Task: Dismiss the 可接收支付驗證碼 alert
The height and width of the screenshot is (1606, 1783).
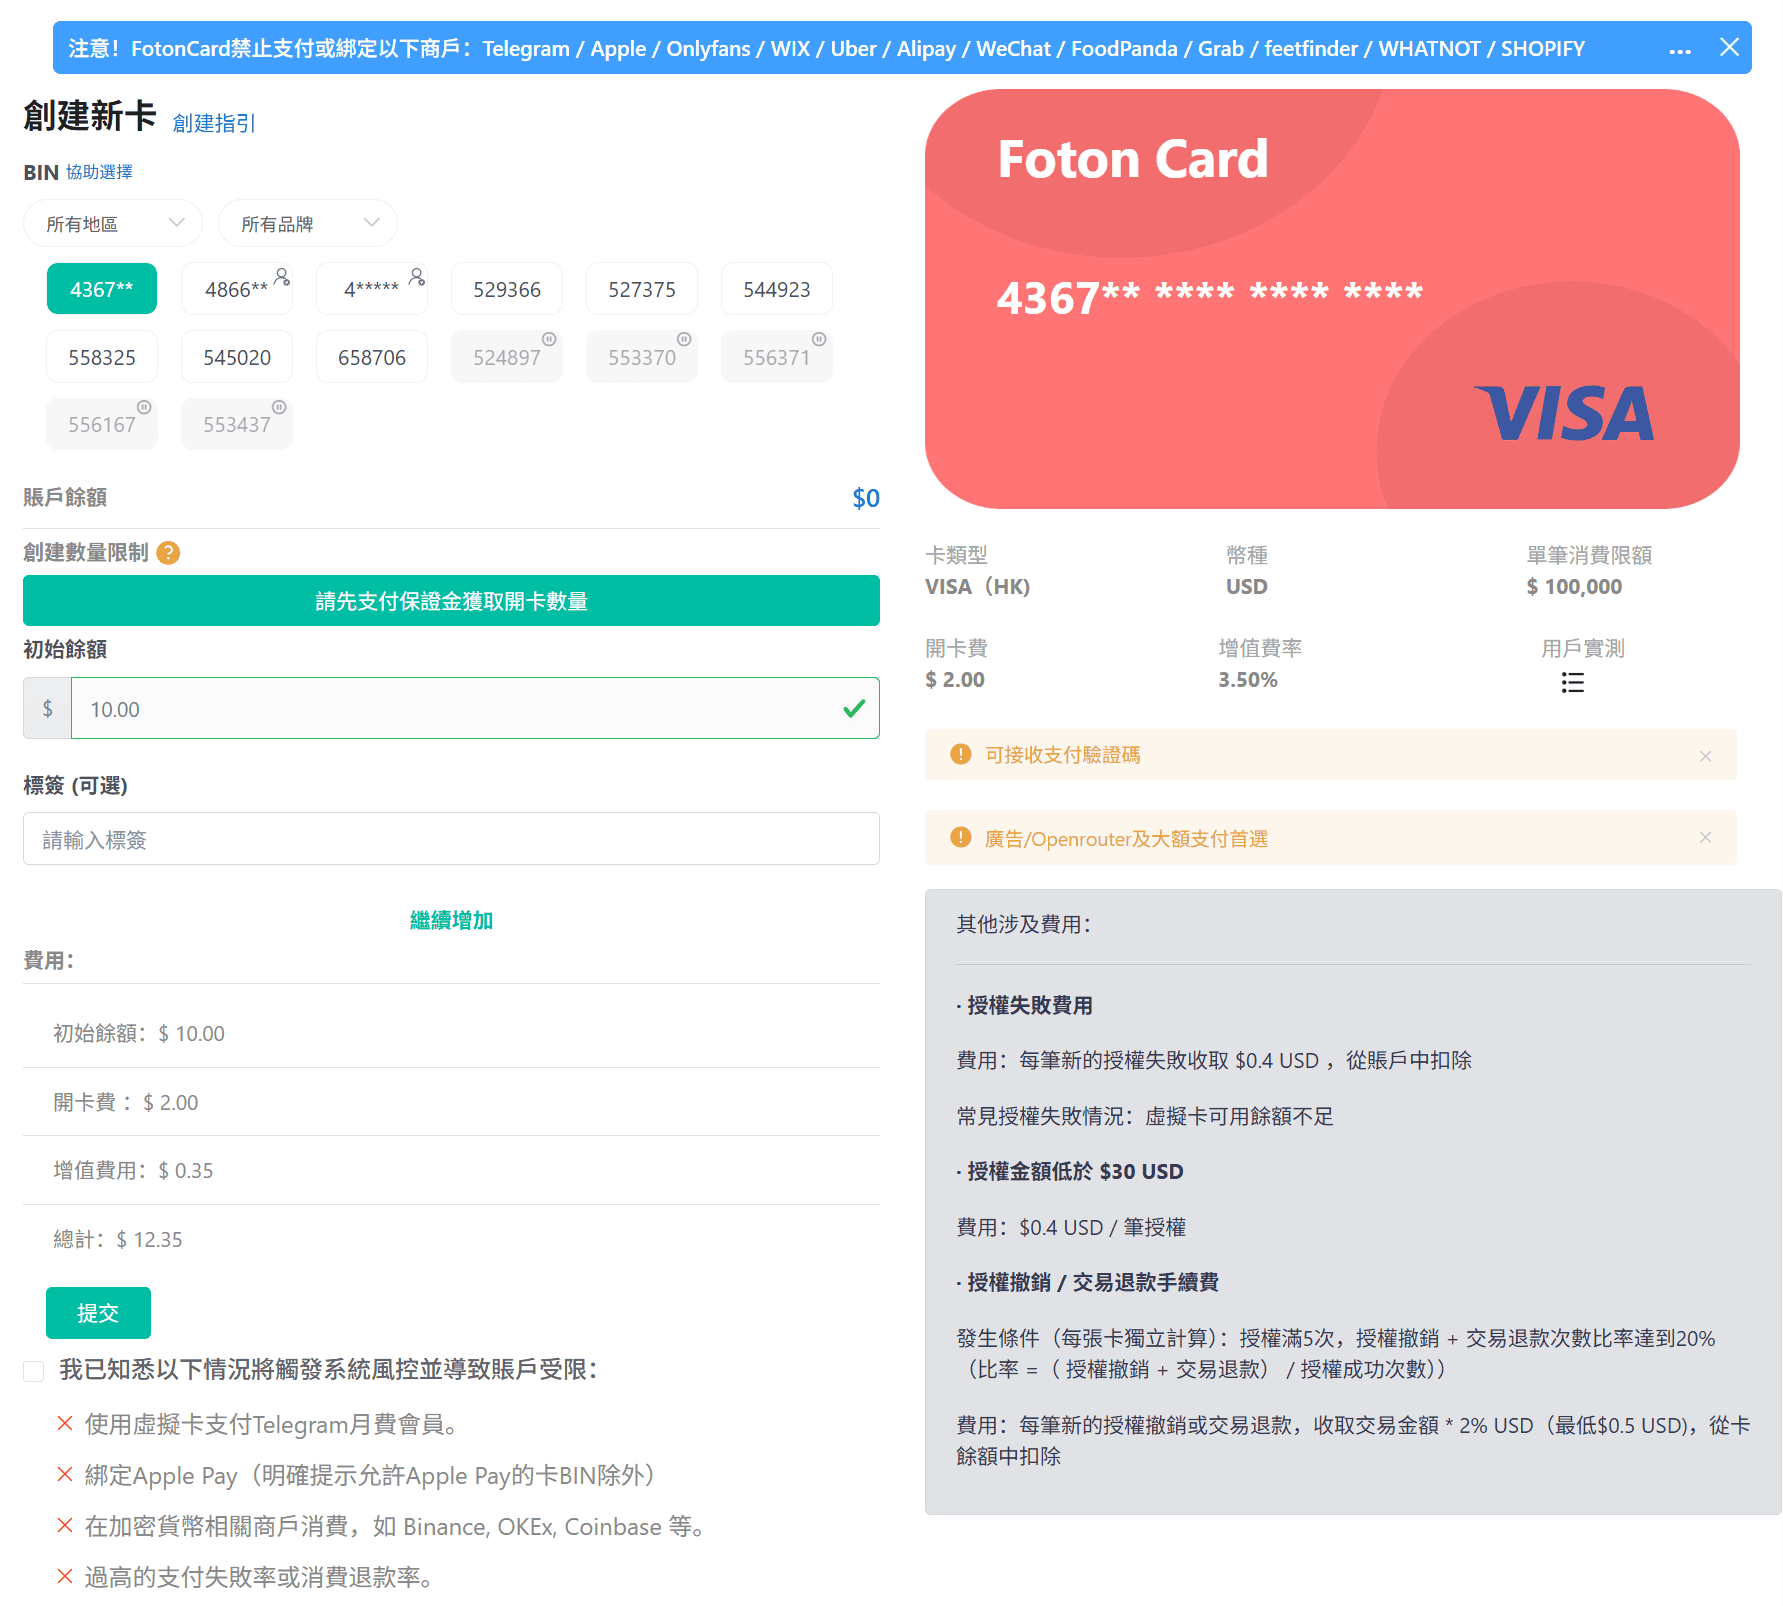Action: point(1705,756)
